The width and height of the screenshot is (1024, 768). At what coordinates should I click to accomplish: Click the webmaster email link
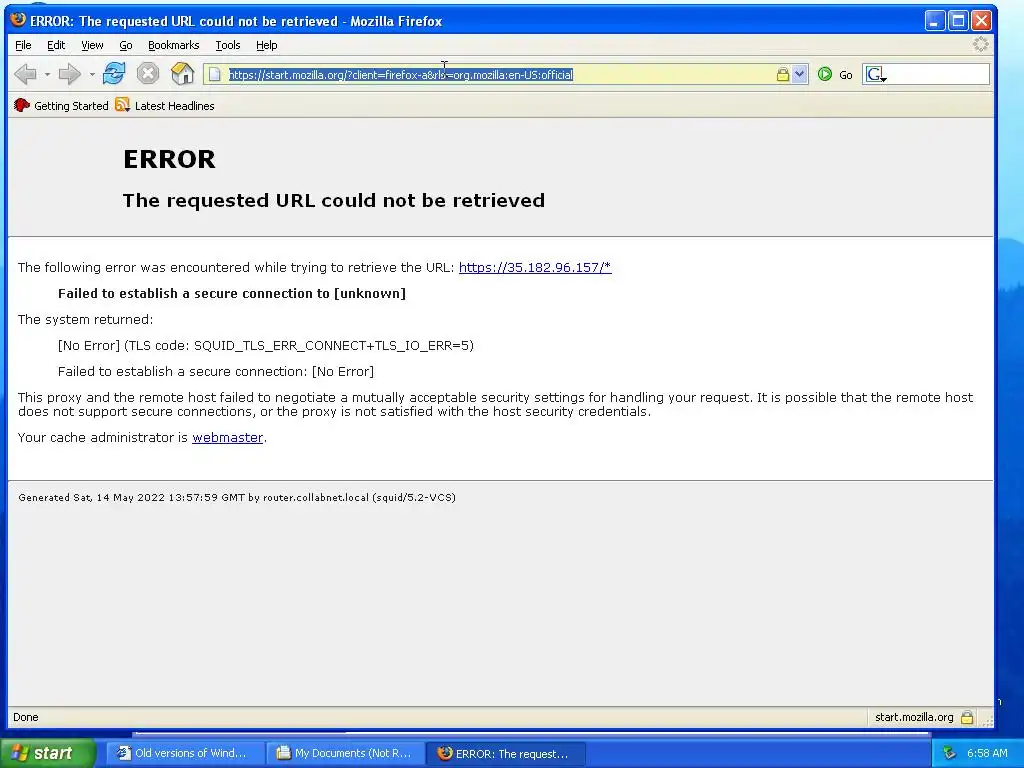click(227, 438)
